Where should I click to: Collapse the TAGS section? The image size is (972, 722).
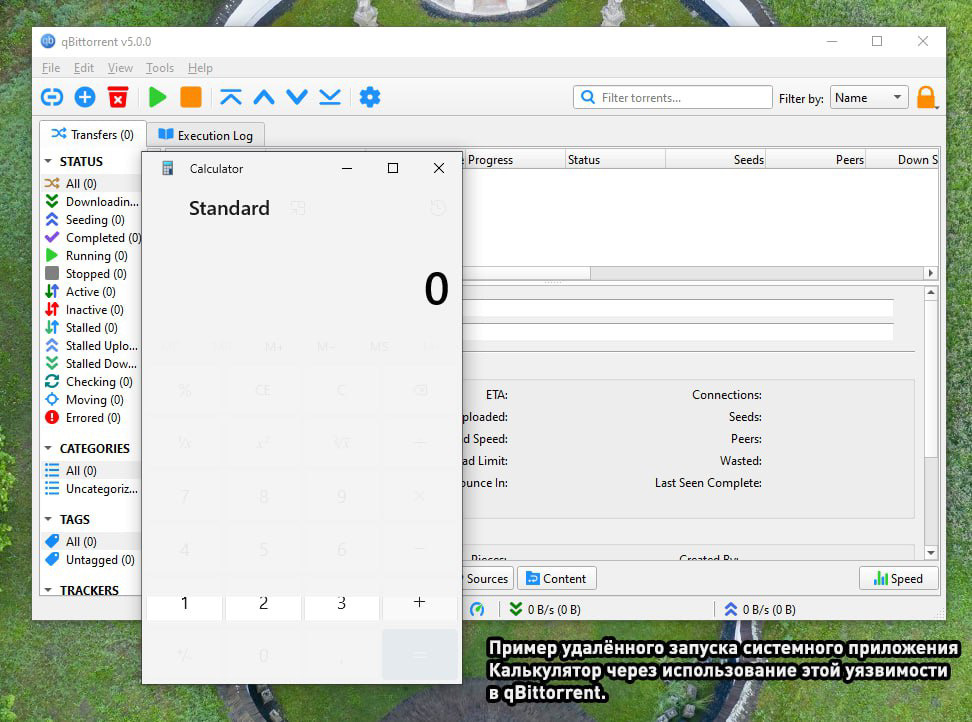[48, 519]
